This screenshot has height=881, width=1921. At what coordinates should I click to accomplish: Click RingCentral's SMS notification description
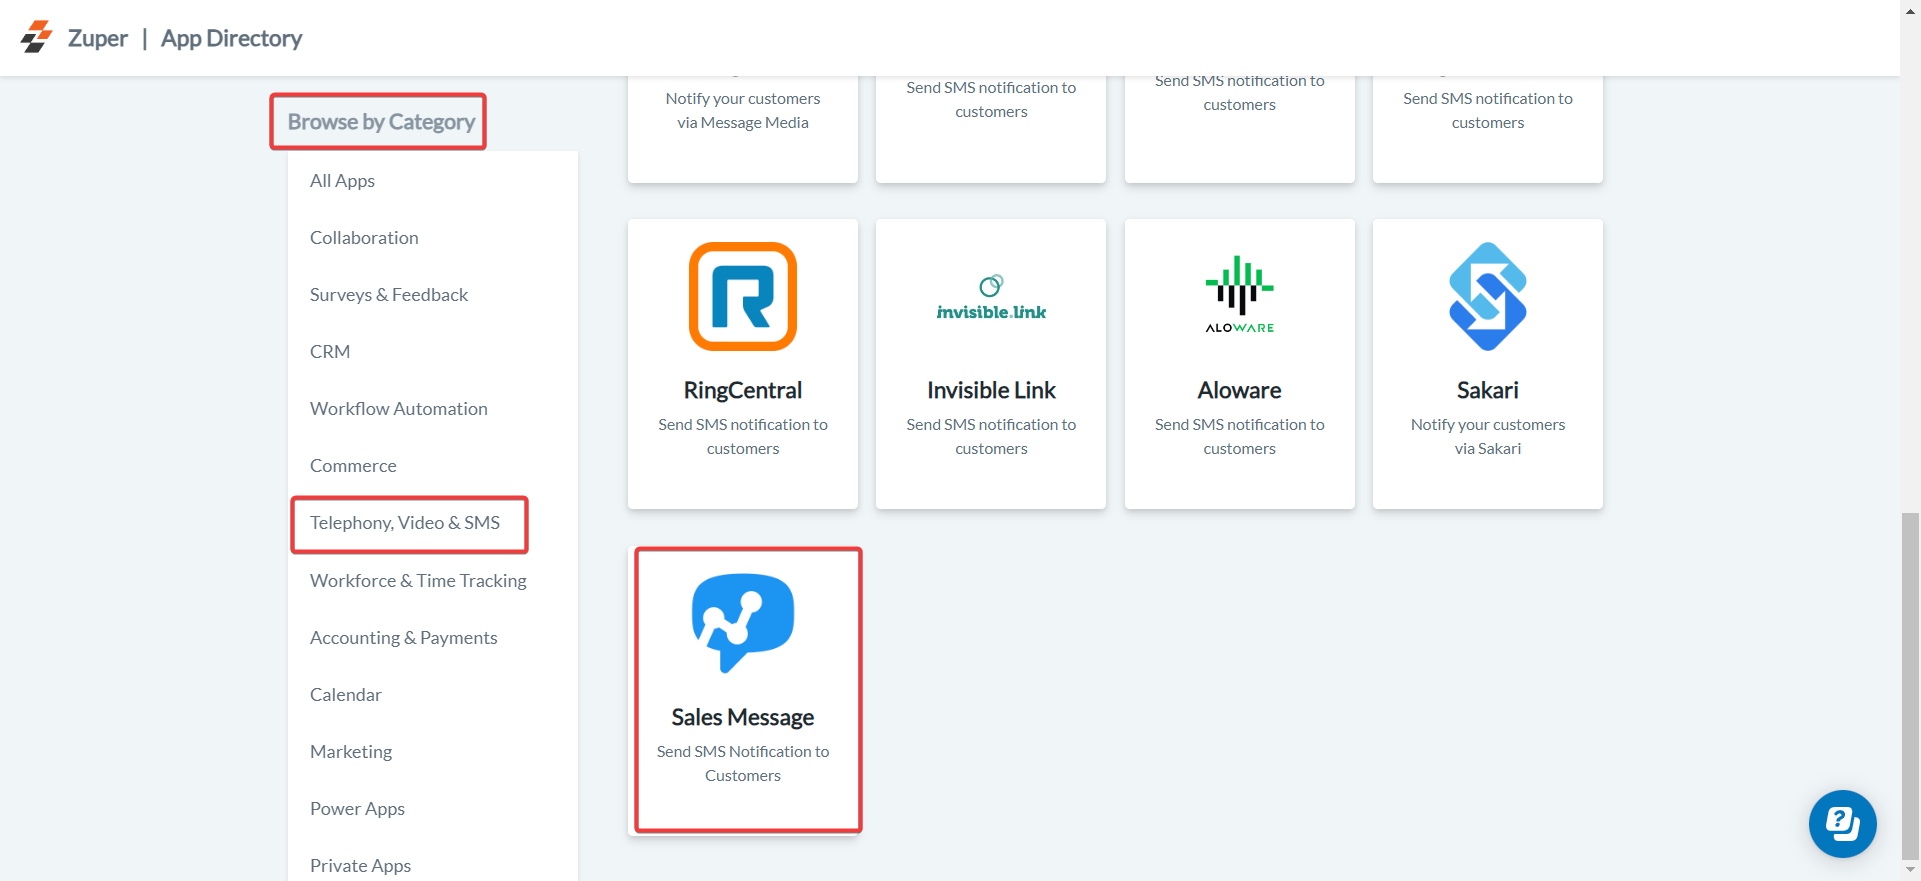(x=743, y=437)
